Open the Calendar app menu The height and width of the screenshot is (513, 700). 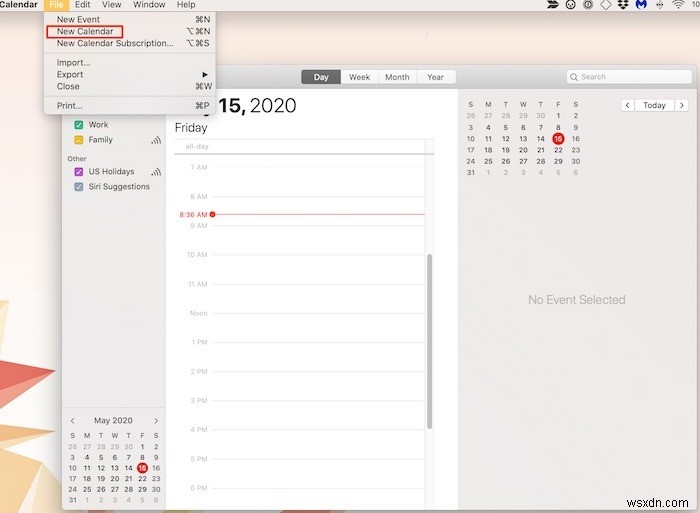[19, 4]
